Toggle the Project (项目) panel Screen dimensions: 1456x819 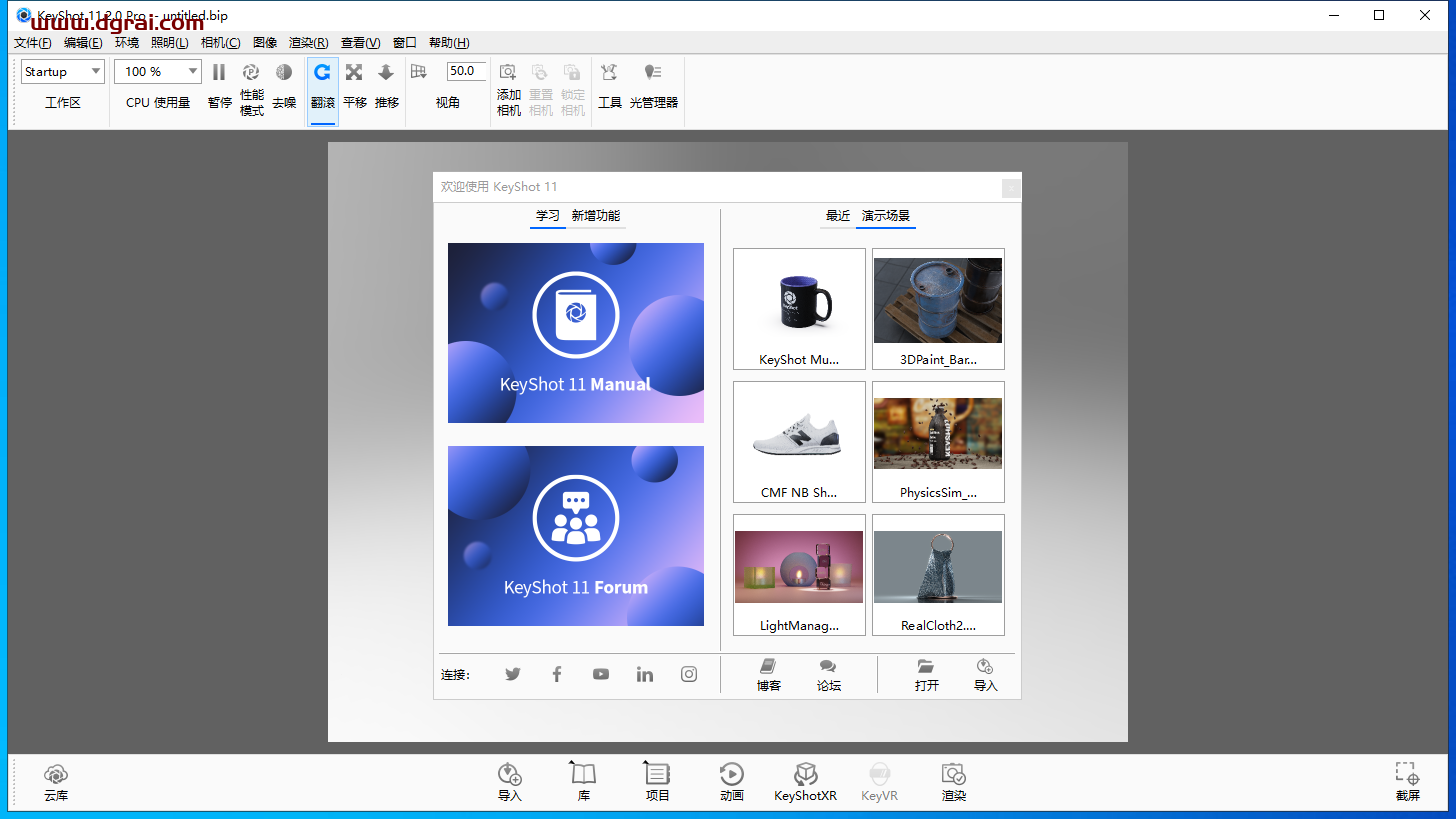pos(657,775)
